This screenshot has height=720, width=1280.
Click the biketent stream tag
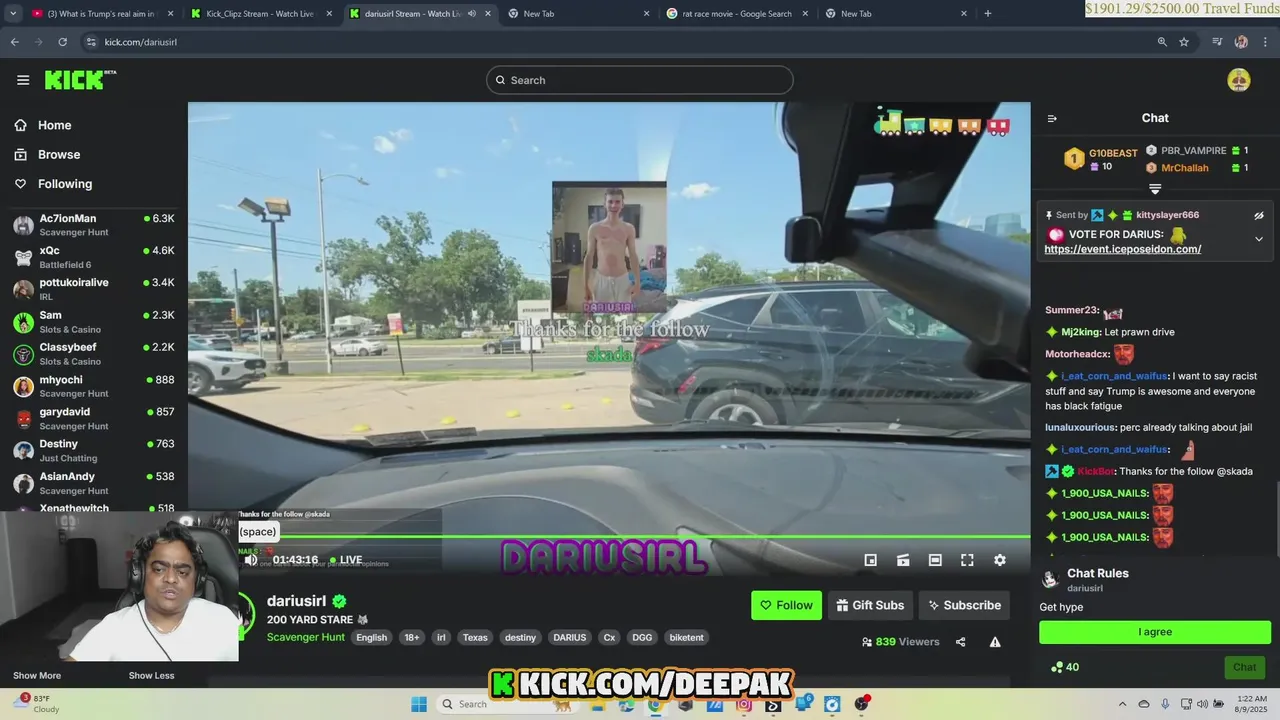coord(686,637)
